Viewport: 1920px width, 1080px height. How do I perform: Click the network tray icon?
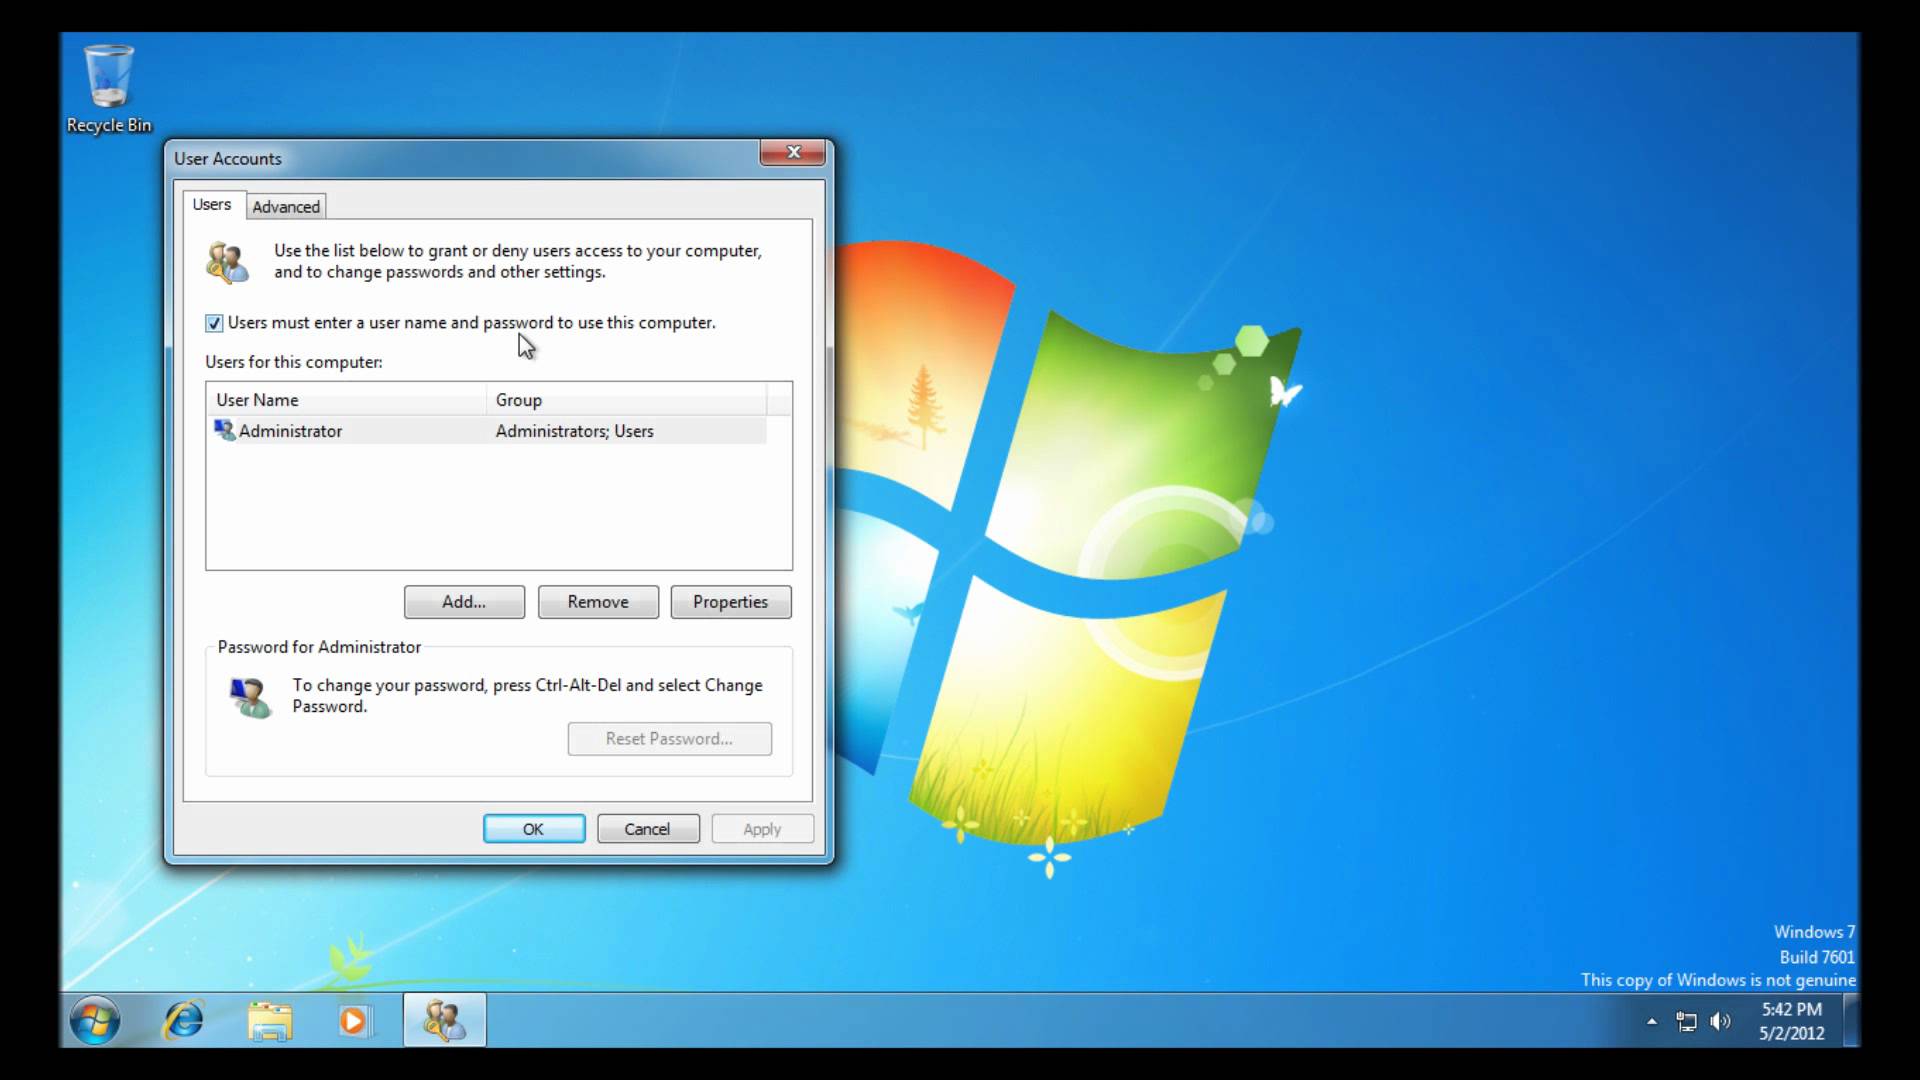click(1686, 1021)
